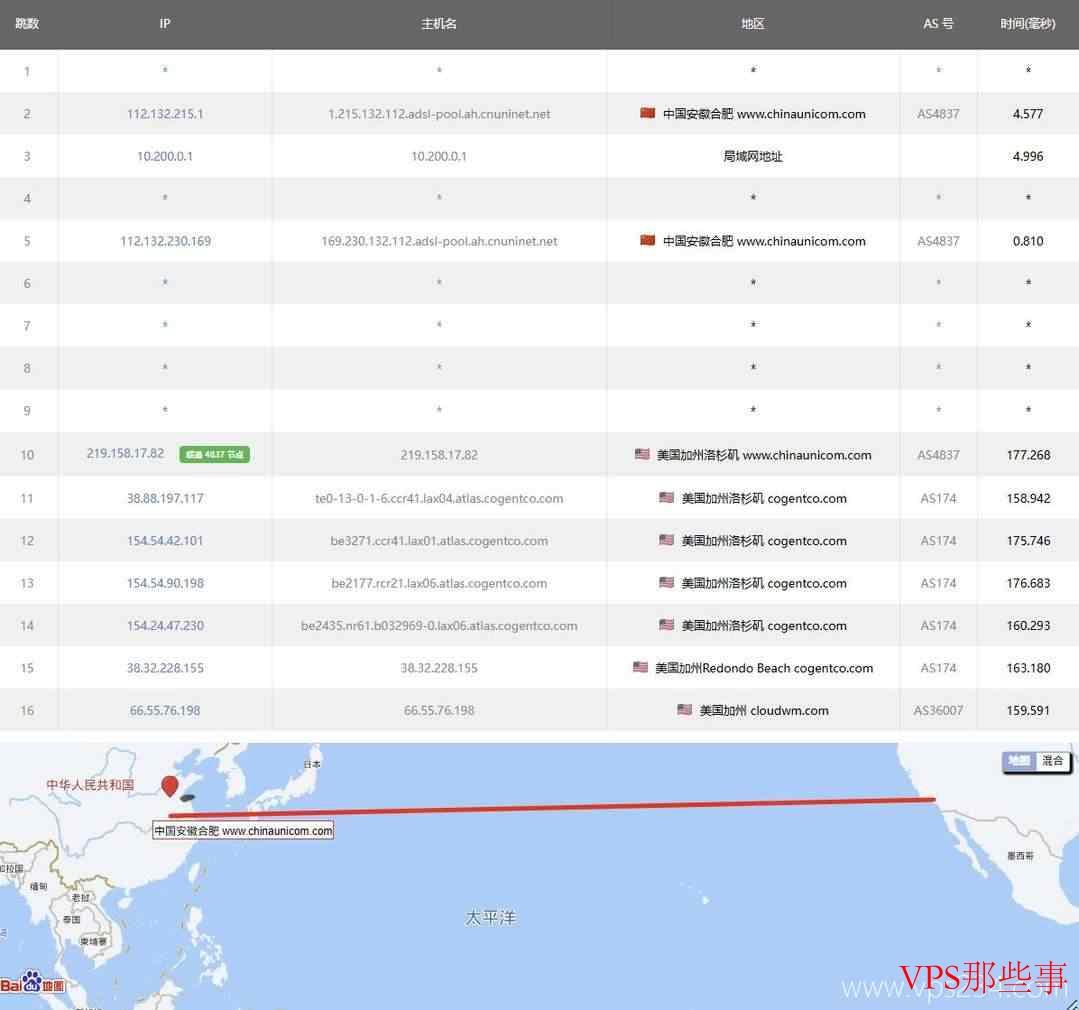Click the 4.996 time value
1079x1010 pixels.
(x=1027, y=156)
